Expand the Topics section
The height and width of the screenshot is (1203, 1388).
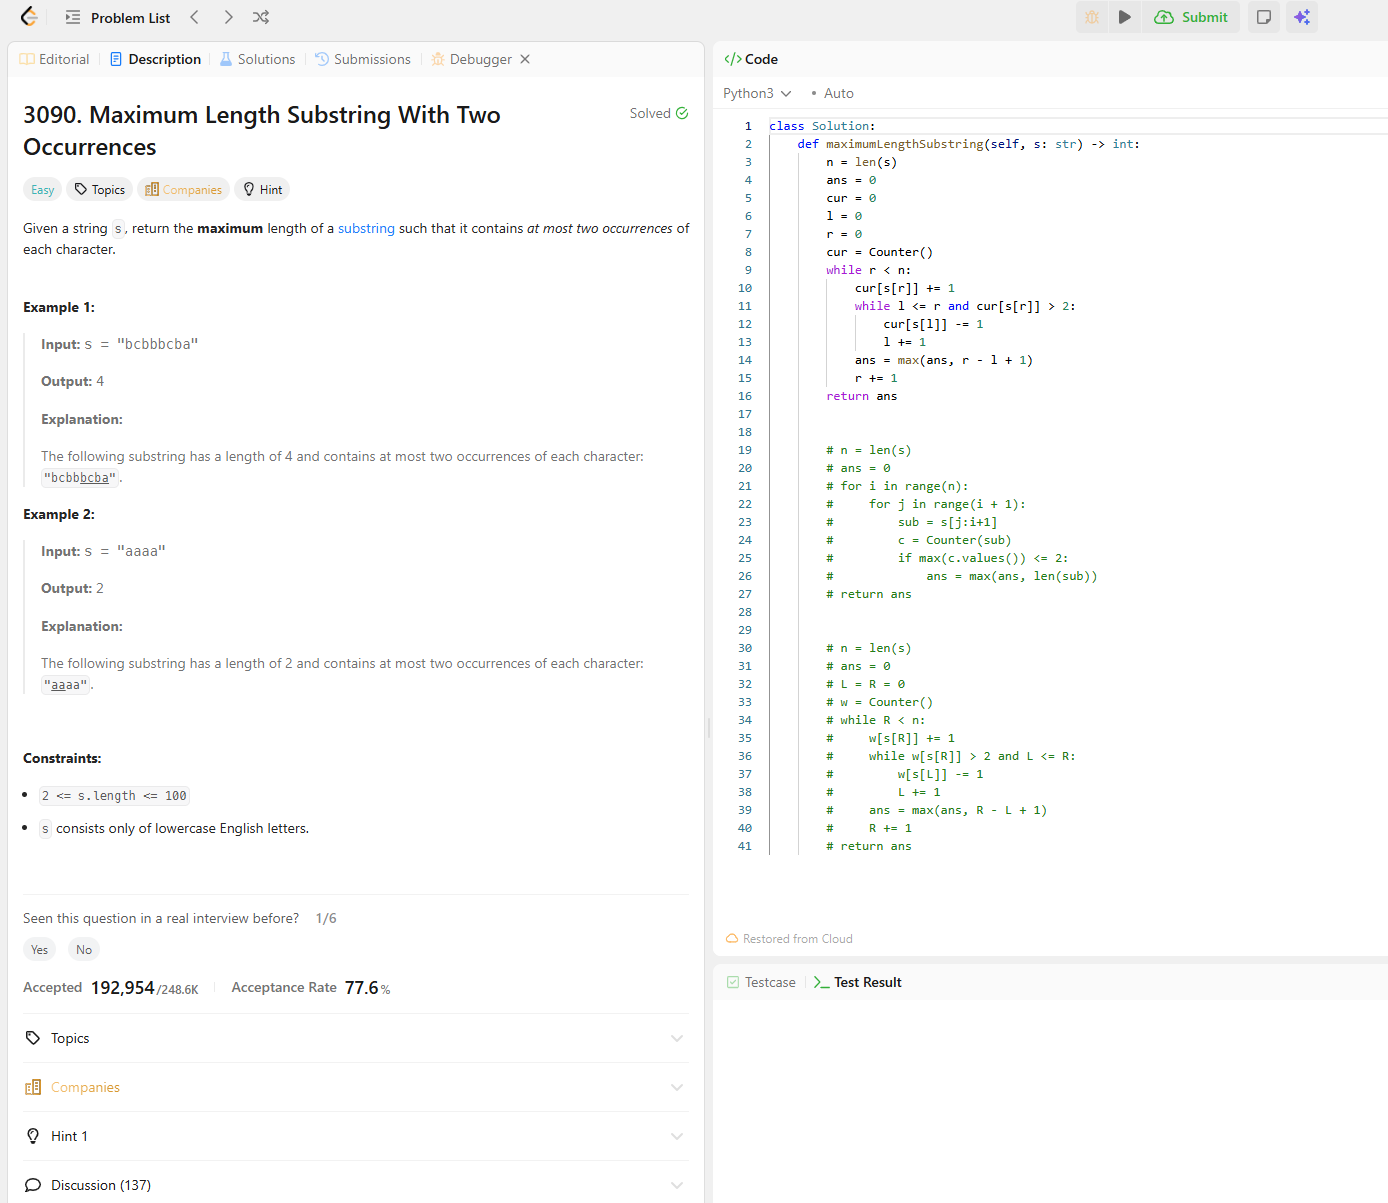[x=355, y=1038]
